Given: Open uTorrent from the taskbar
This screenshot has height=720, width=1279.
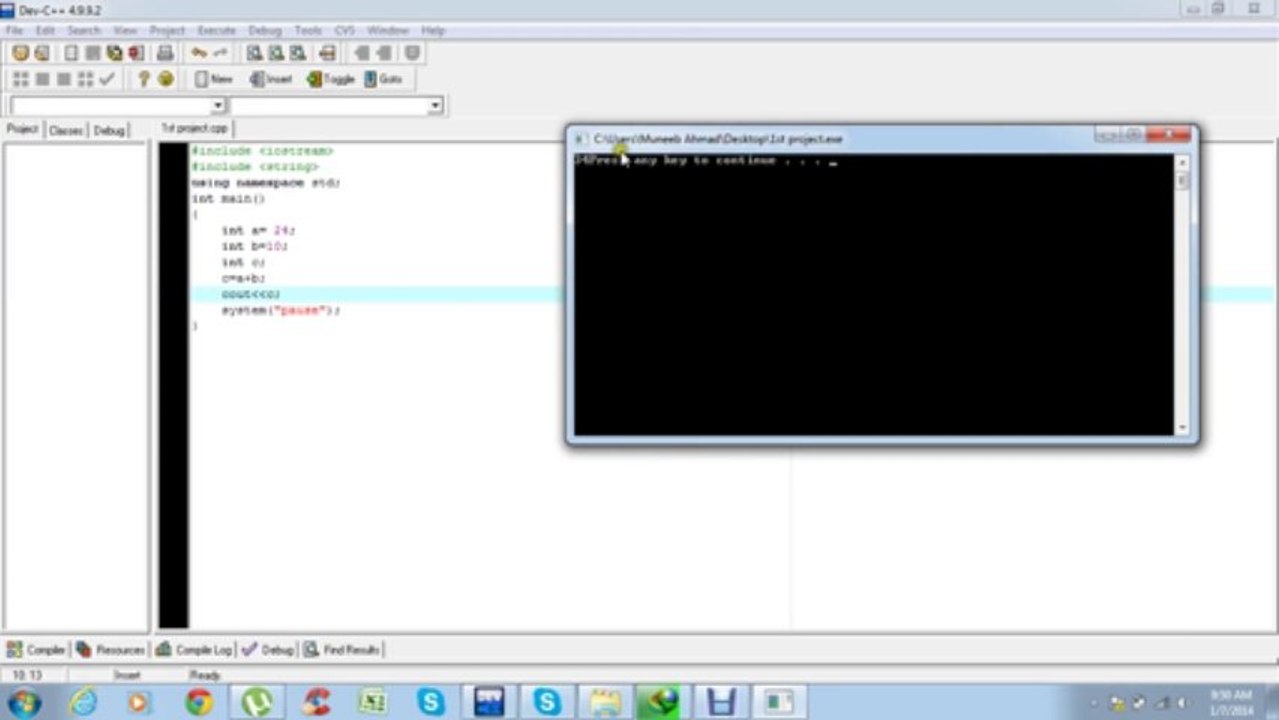Looking at the screenshot, I should click(x=257, y=702).
